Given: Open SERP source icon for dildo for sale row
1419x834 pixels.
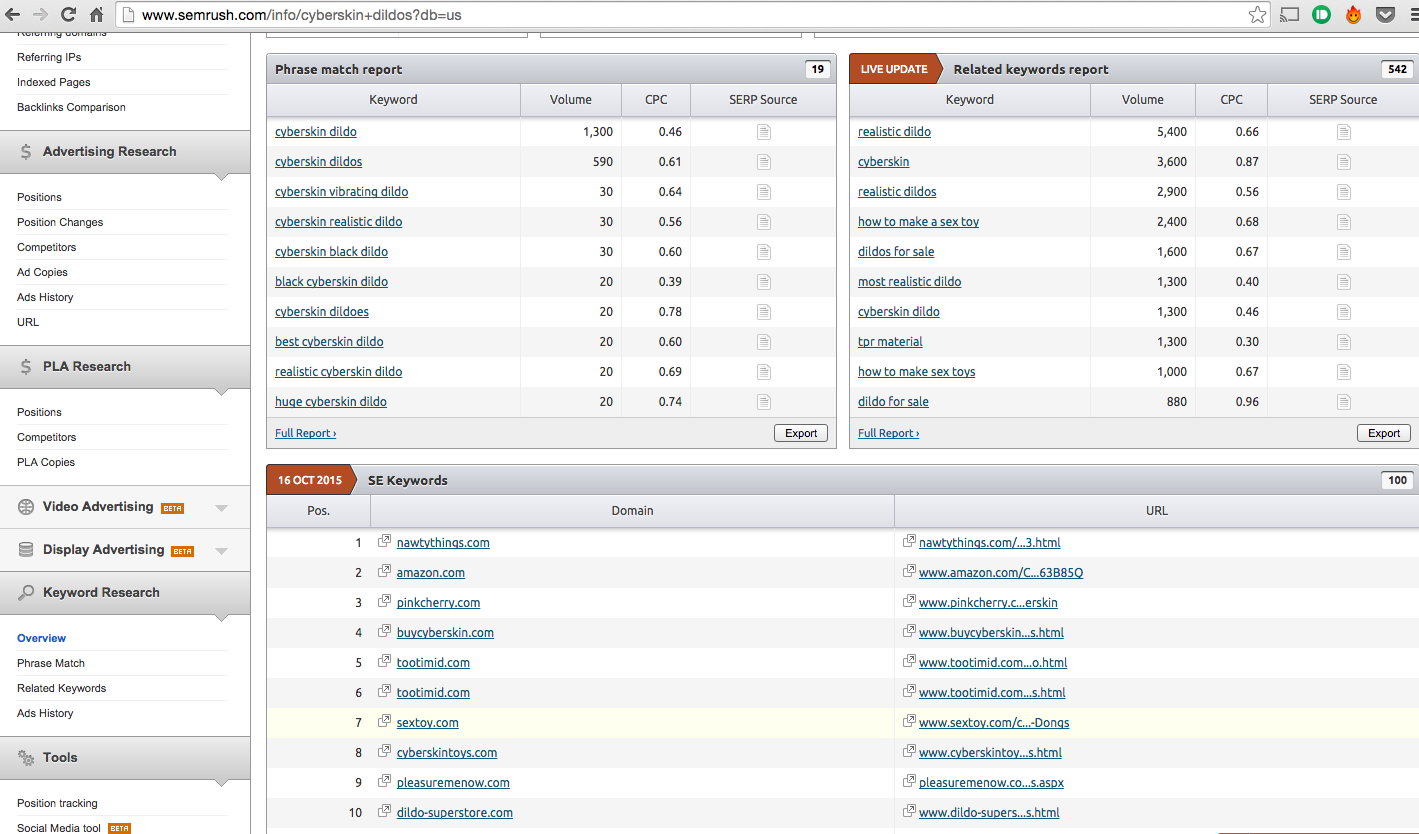Looking at the screenshot, I should (x=1344, y=402).
